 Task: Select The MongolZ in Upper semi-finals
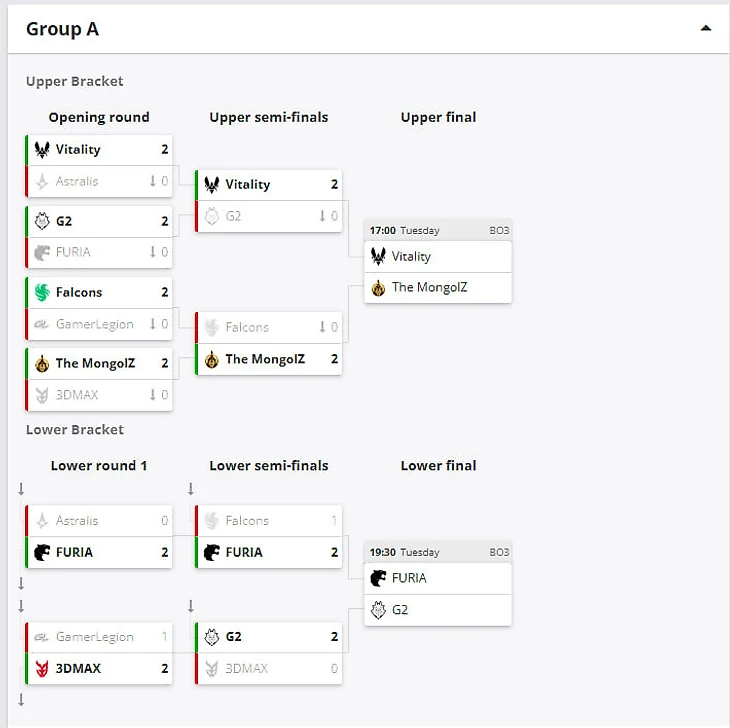tap(265, 359)
